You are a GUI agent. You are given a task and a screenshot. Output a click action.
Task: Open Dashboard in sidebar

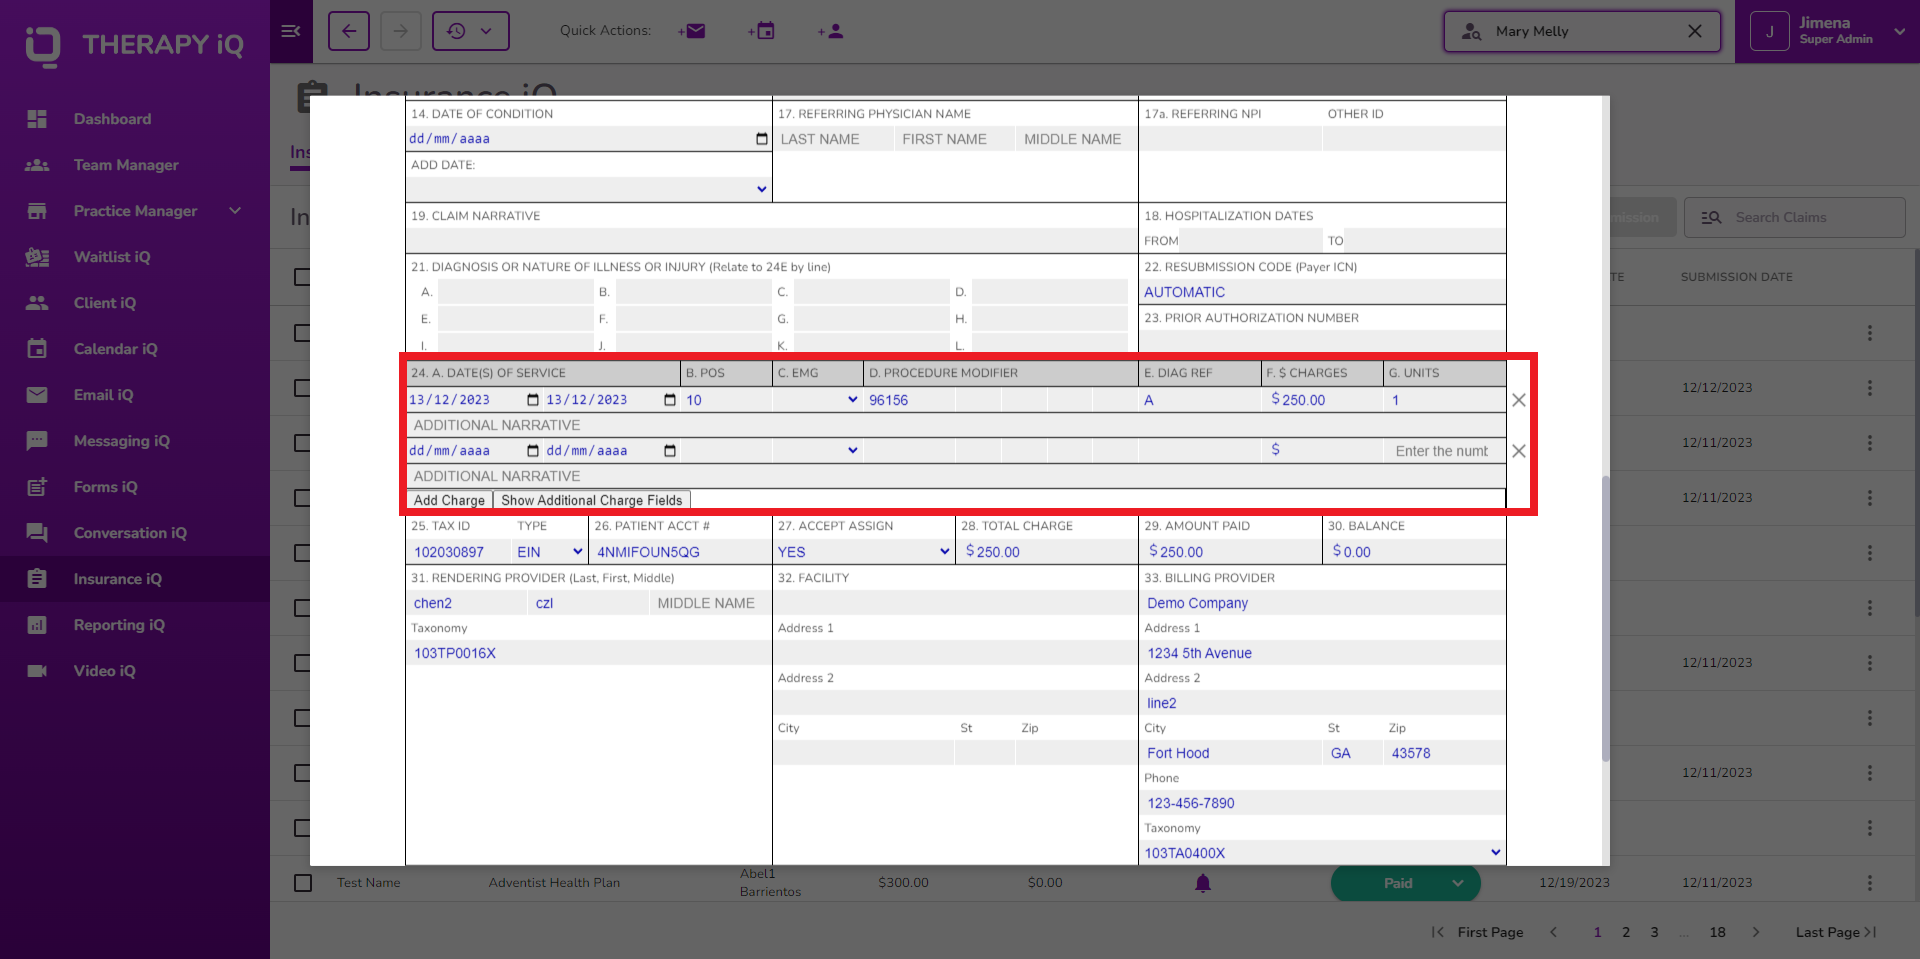click(112, 119)
